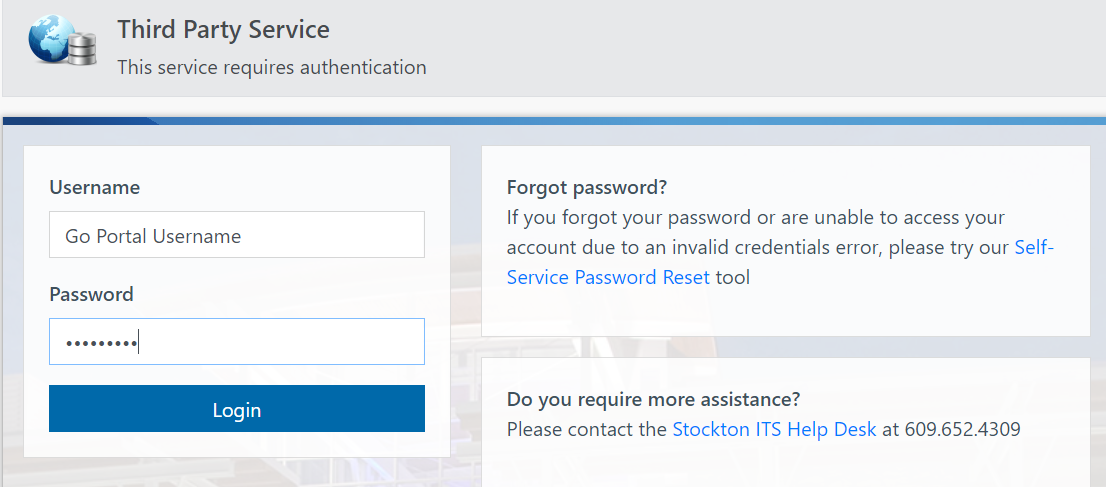Open the Stockton ITS Help Desk link
Screen dimensions: 1106x487
(774, 429)
